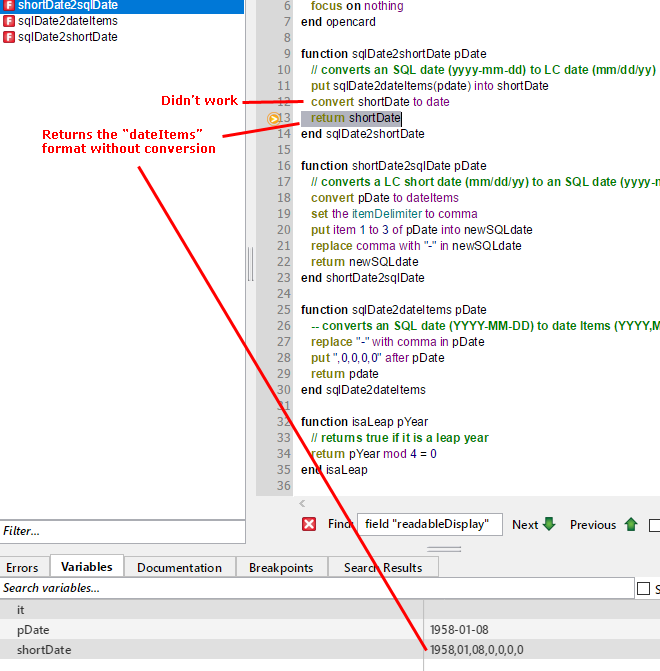
Task: Select the 'it' variable row
Action: click(x=330, y=609)
